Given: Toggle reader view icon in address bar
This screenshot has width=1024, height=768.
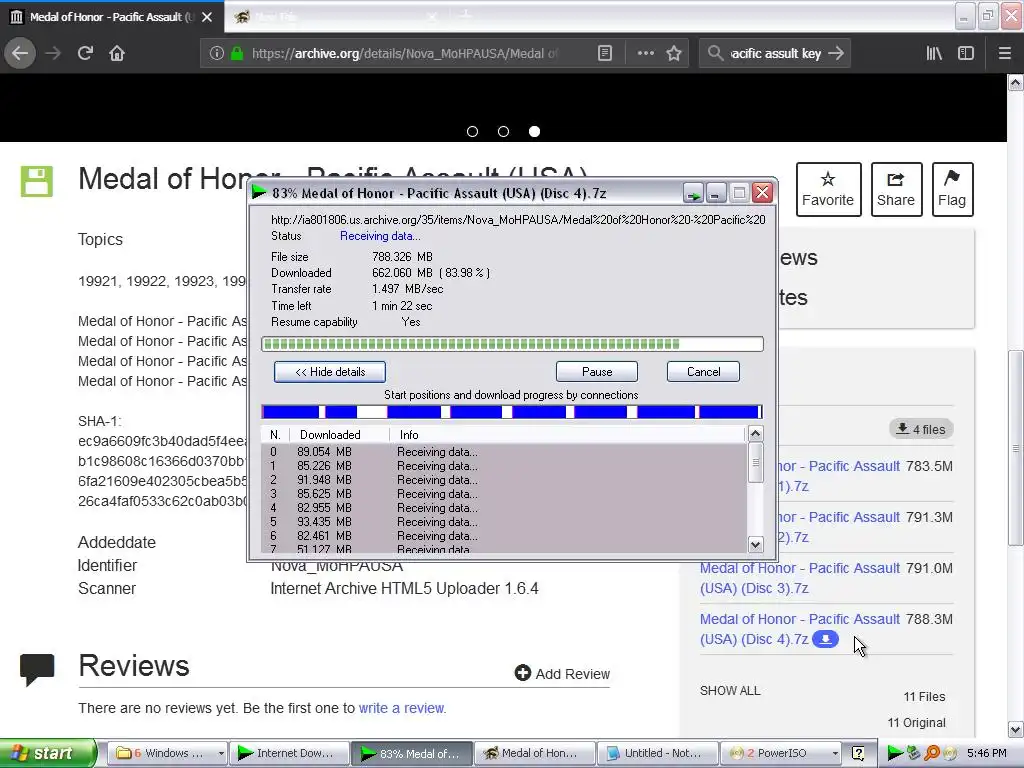Looking at the screenshot, I should (x=605, y=53).
